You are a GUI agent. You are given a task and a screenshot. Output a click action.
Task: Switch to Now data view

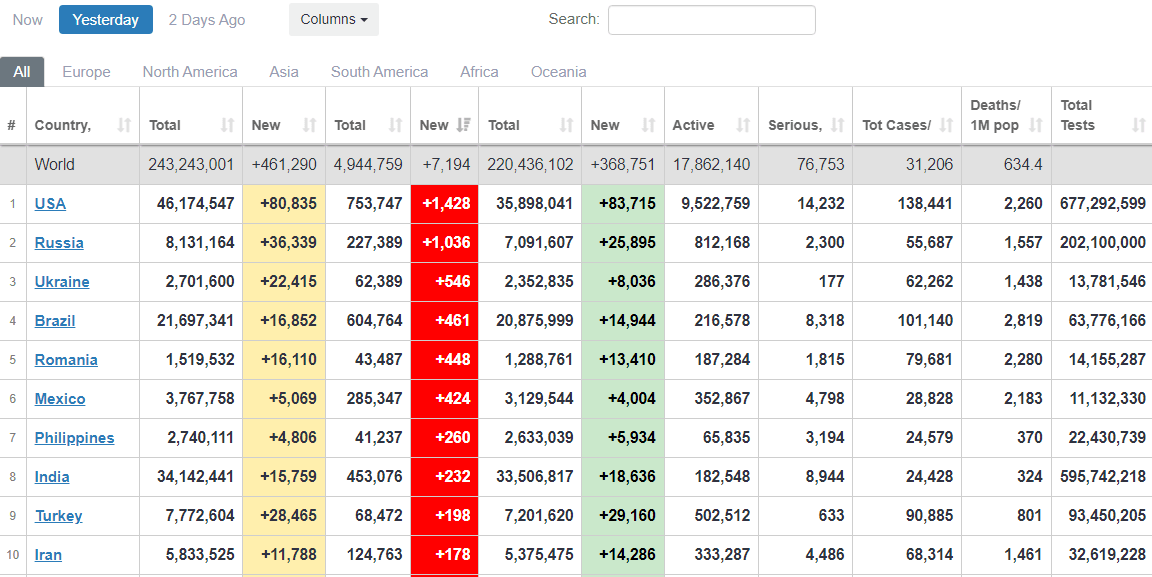(x=28, y=20)
